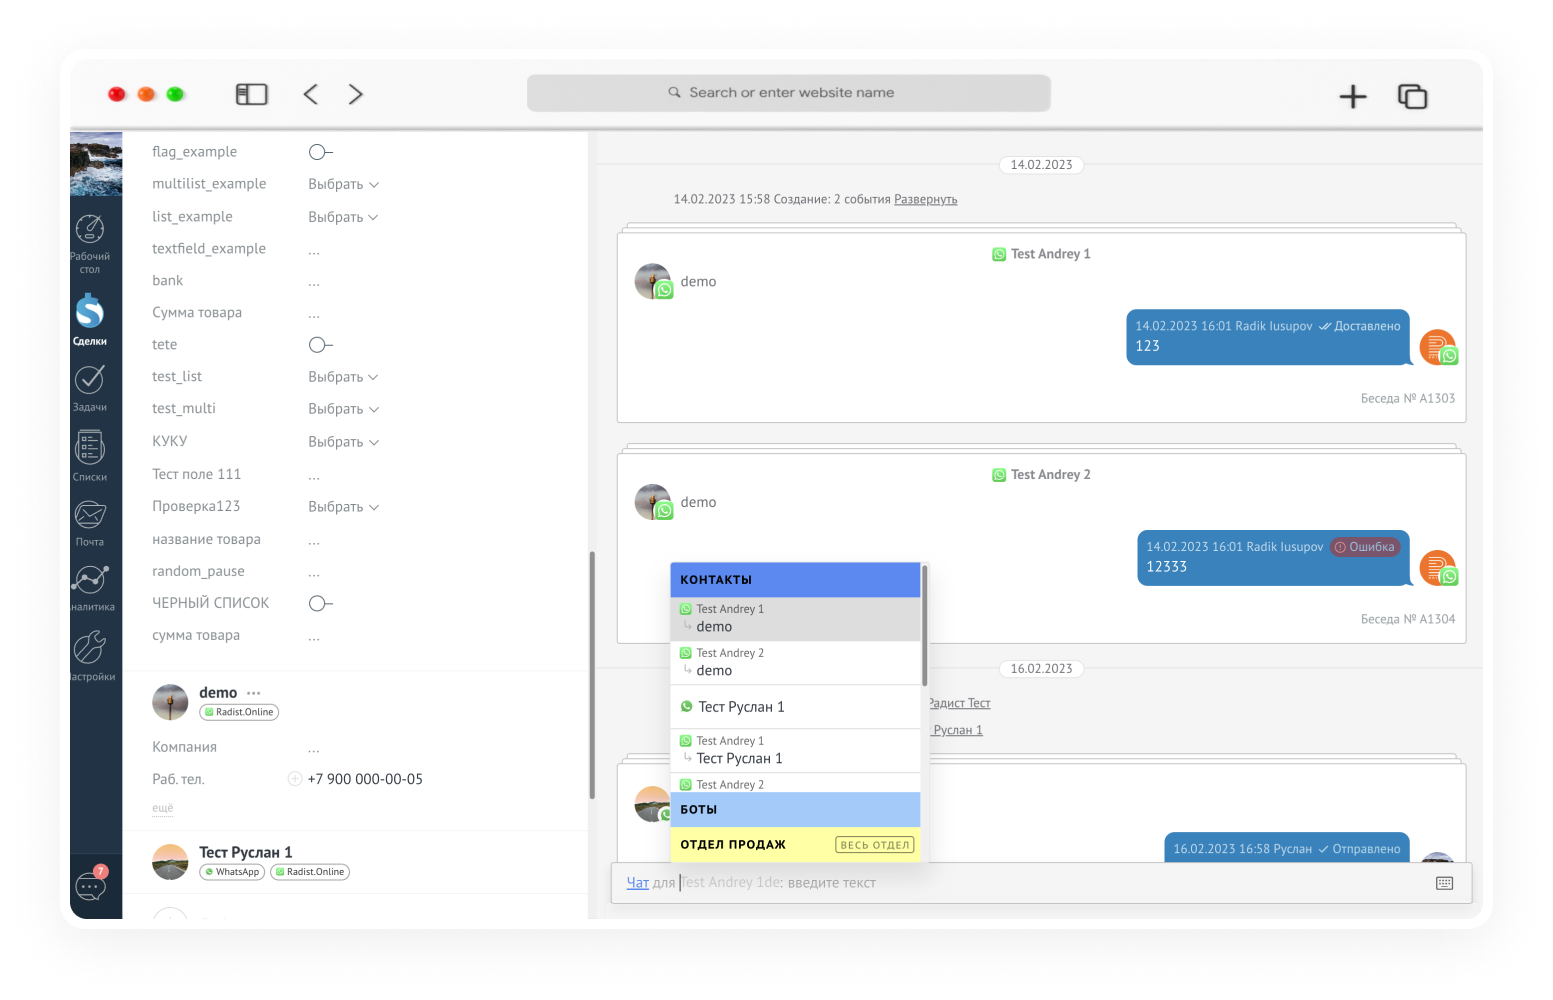1553x1000 pixels.
Task: Click the bank value field
Action: (314, 282)
